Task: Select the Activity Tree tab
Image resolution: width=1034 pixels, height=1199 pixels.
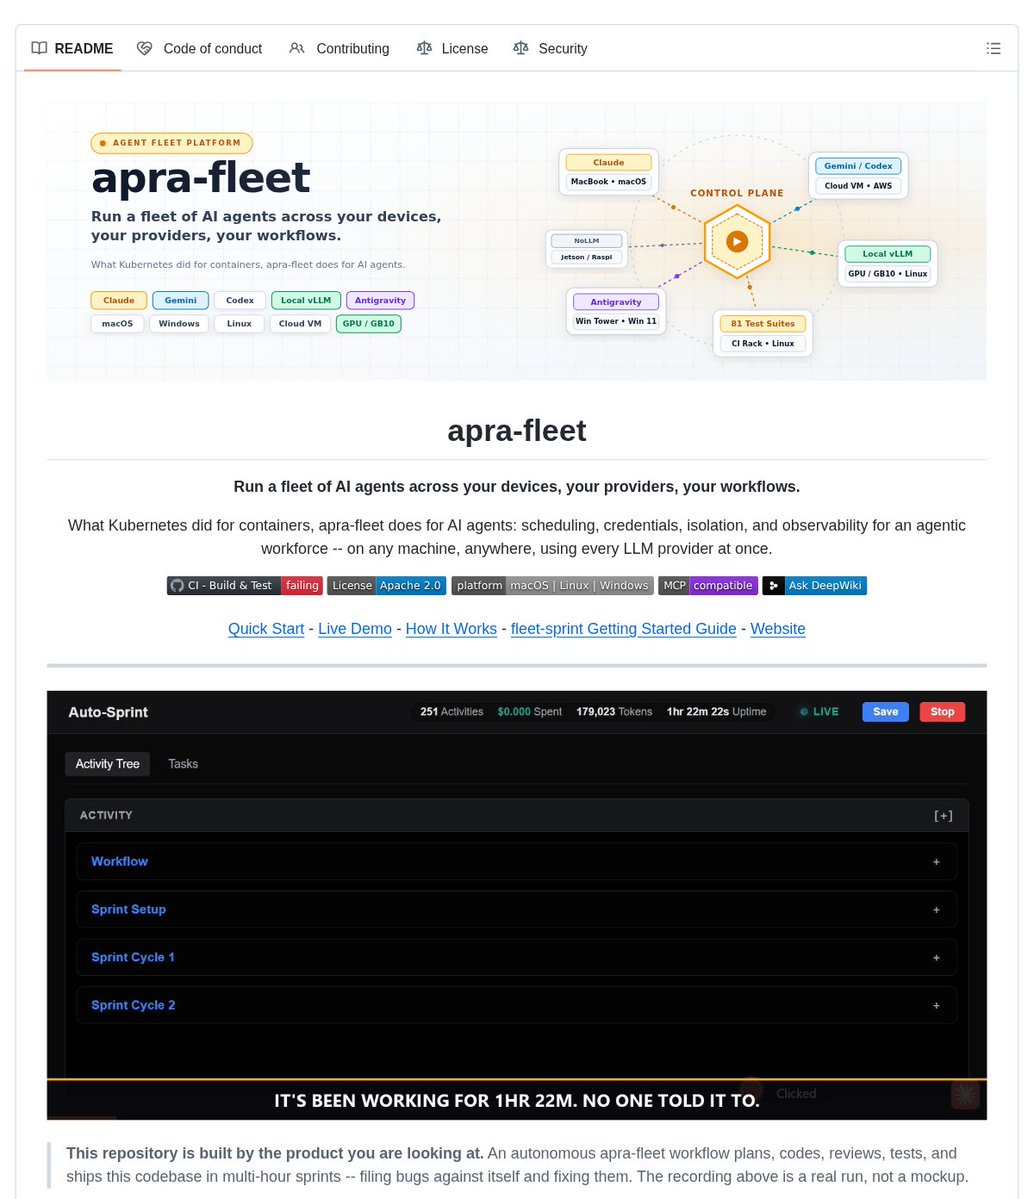Action: pyautogui.click(x=107, y=764)
